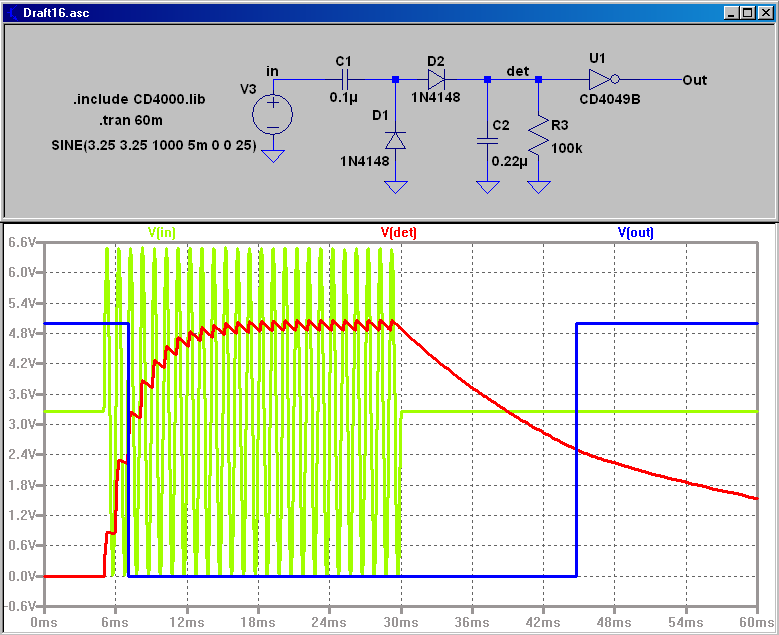Click the ground symbol under V3
This screenshot has width=779, height=635.
click(x=273, y=157)
